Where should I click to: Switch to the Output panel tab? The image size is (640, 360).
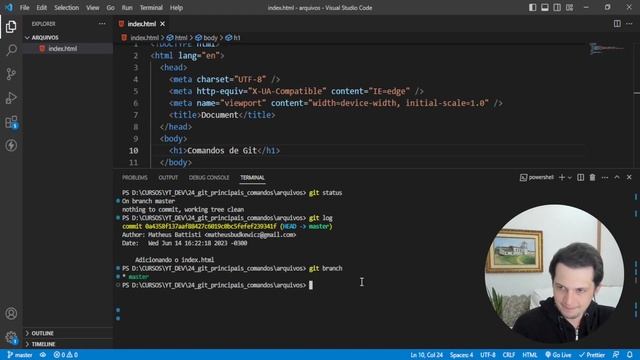[168, 178]
